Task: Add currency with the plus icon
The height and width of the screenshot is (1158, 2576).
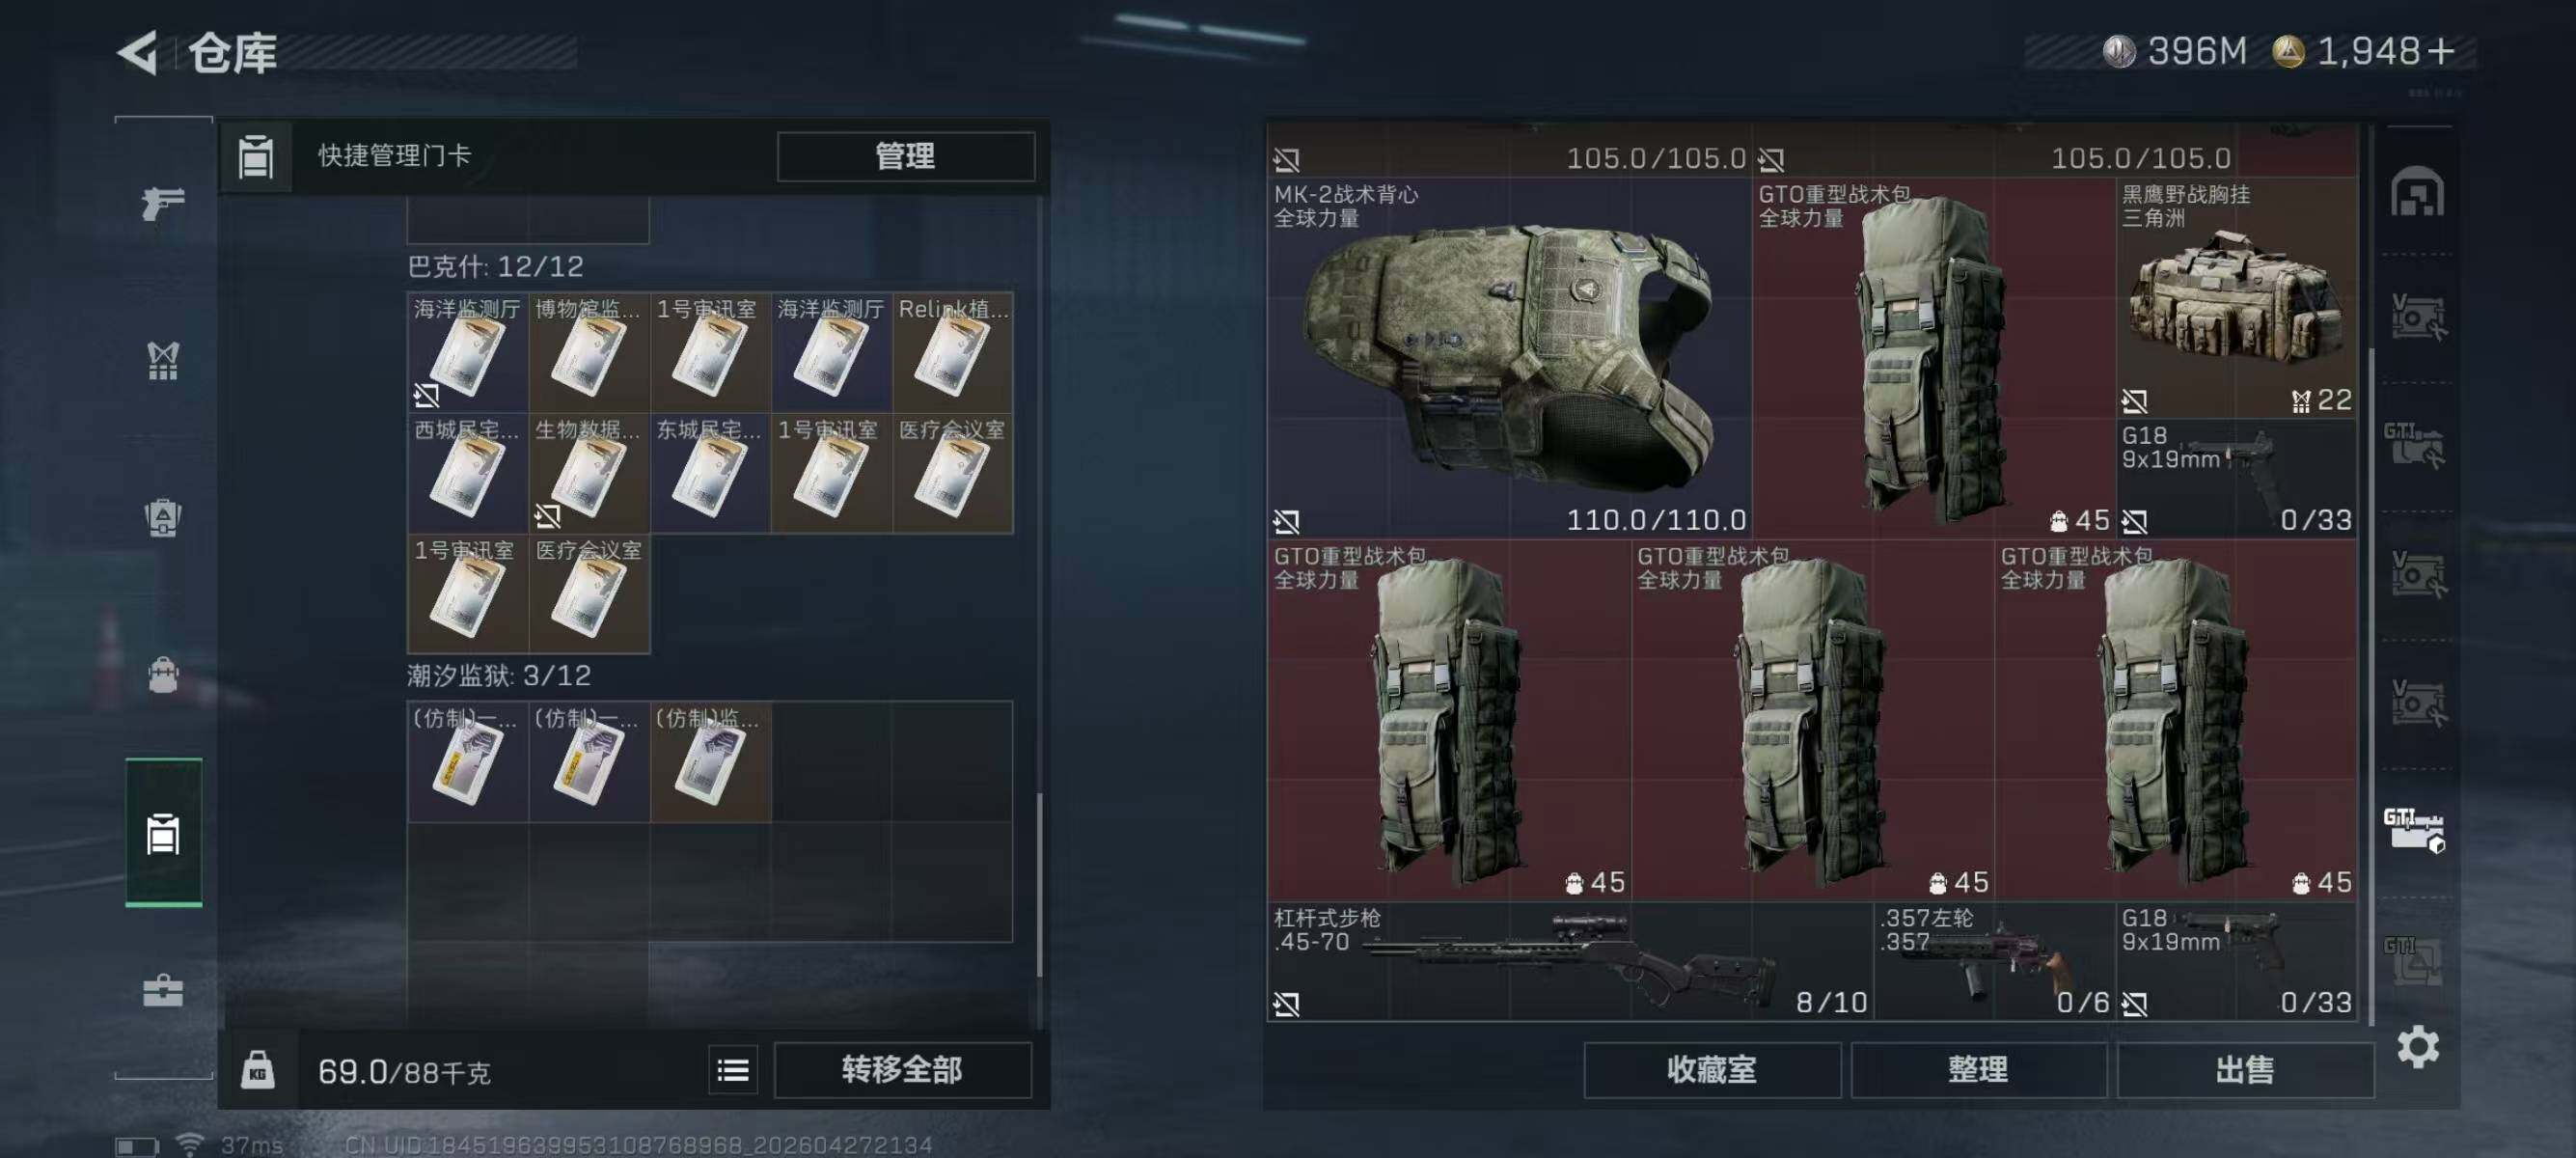Action: pos(2441,51)
